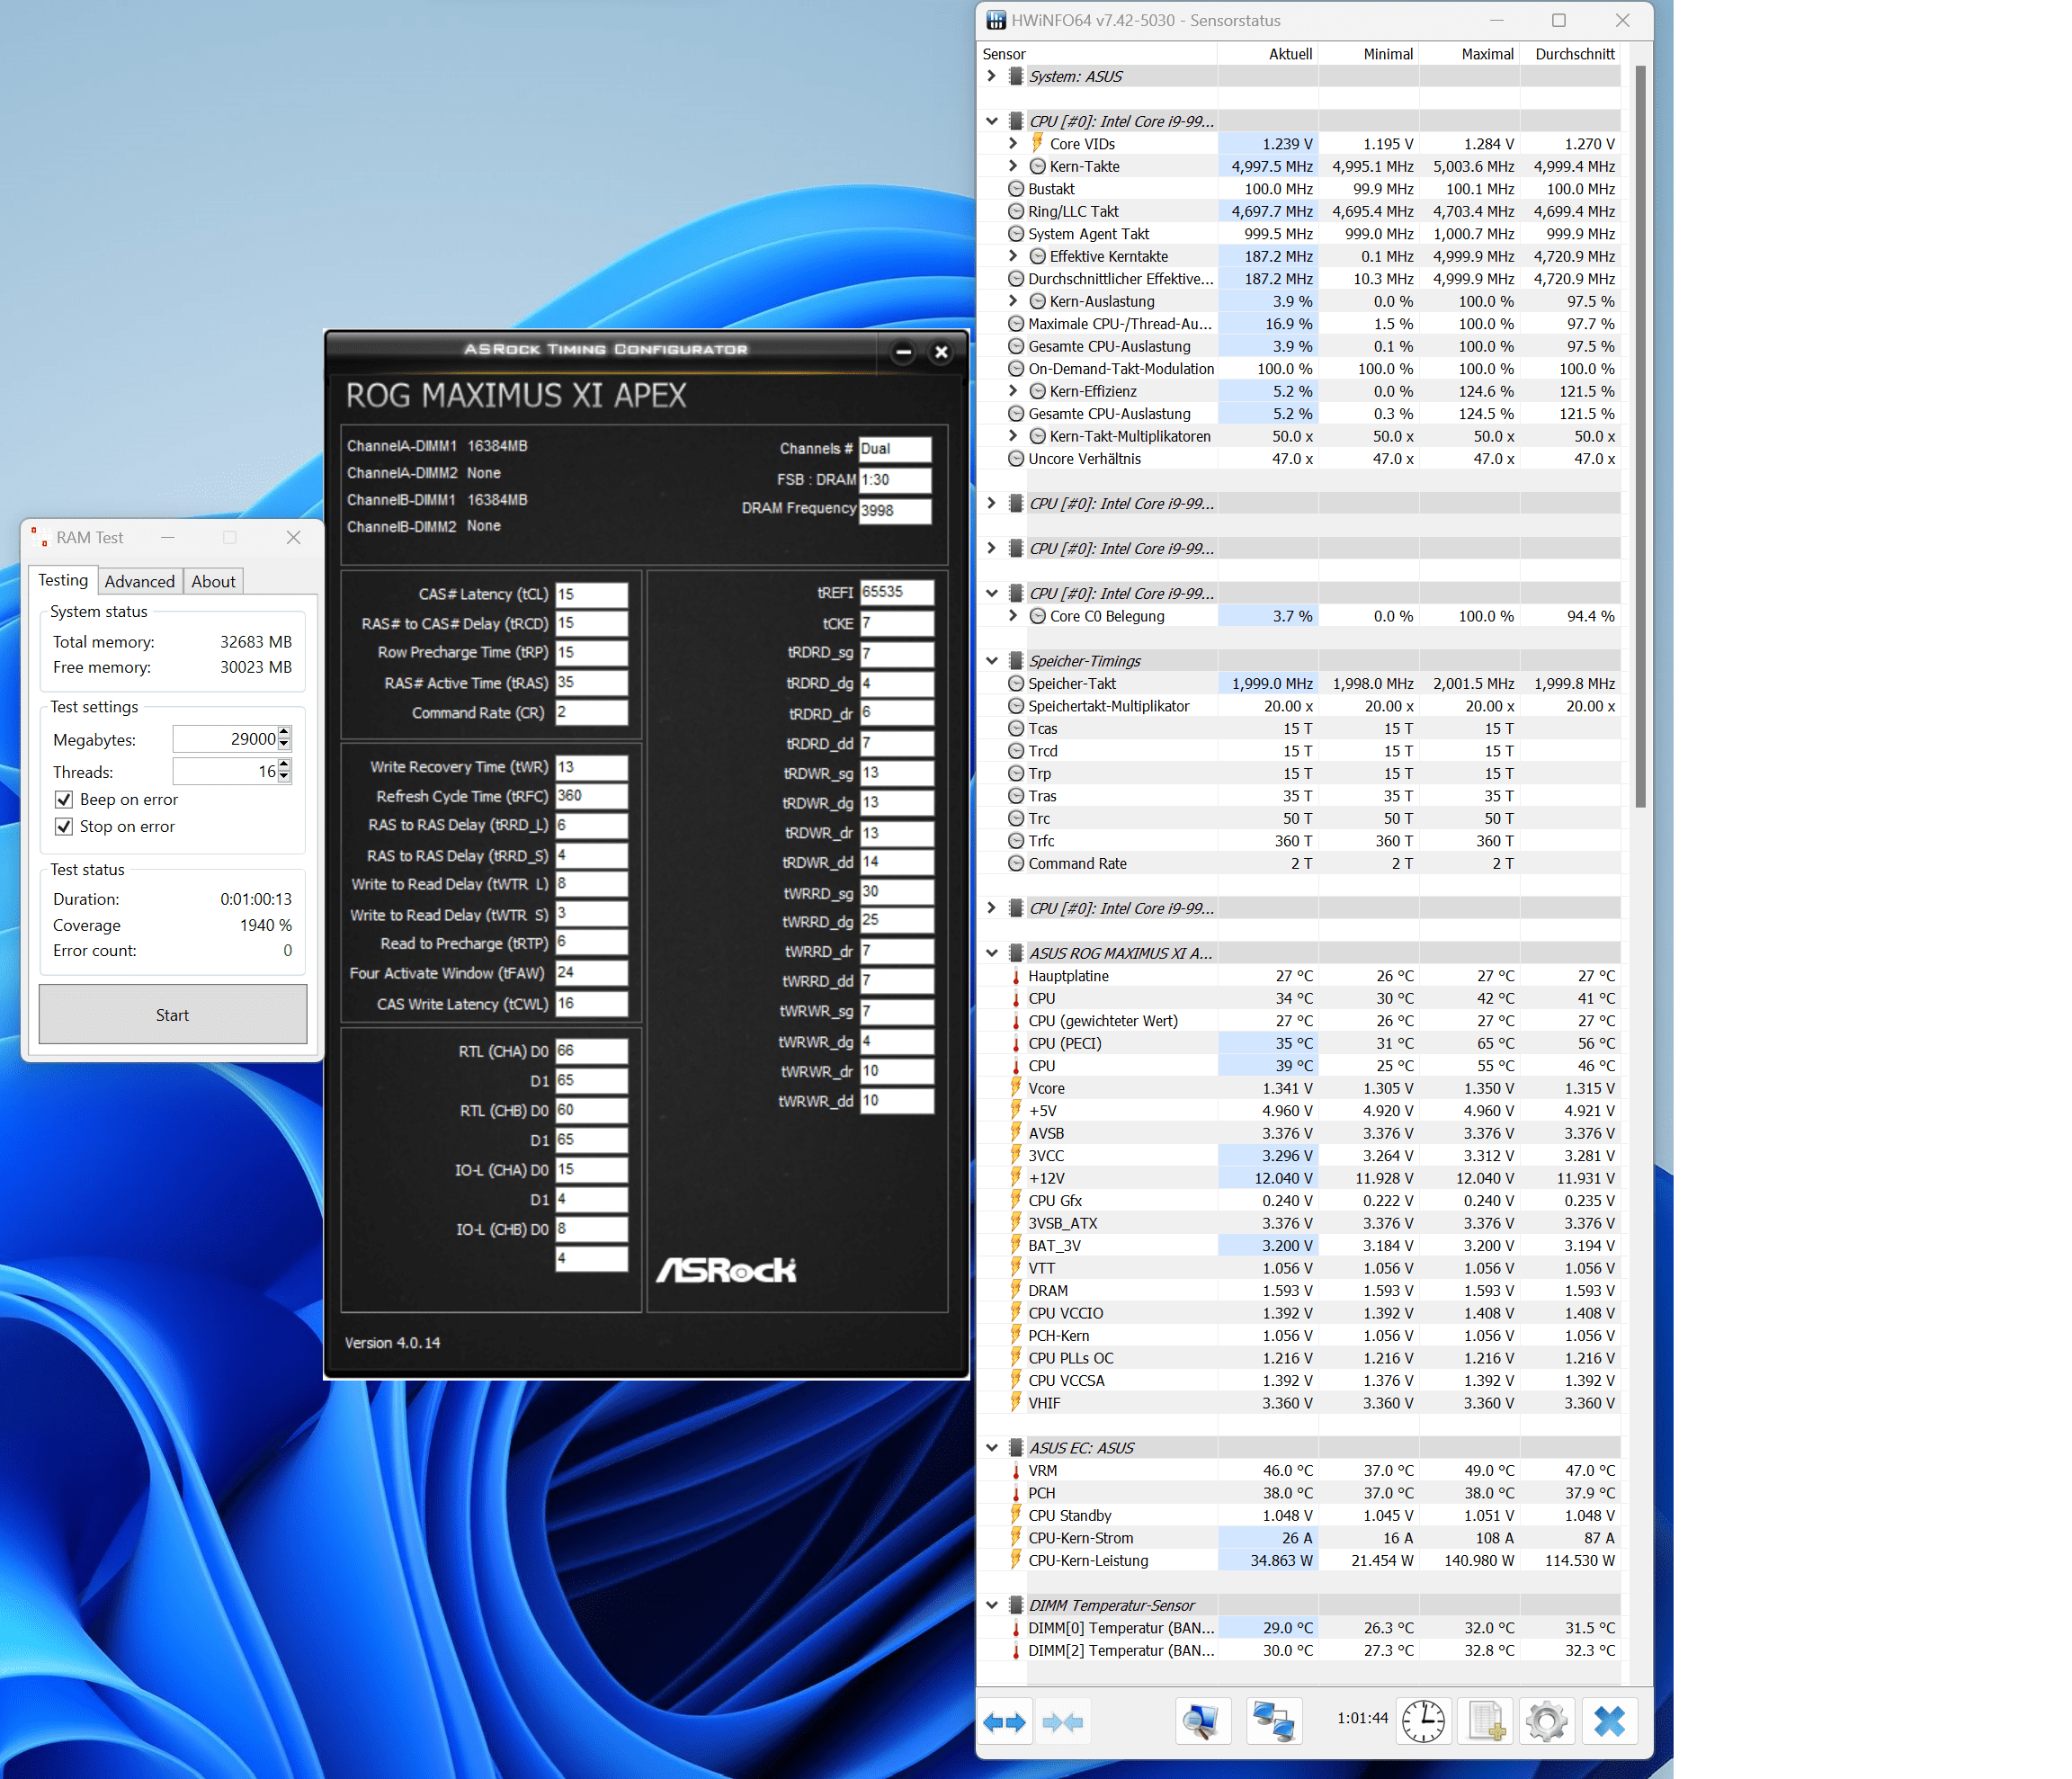Collapse the Speicher-Timings sensor group
The image size is (2072, 1779).
[991, 661]
